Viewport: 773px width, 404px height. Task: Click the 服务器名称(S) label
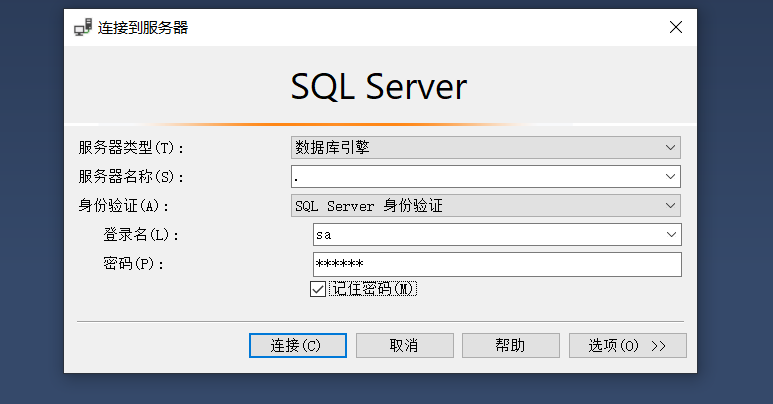click(x=131, y=177)
